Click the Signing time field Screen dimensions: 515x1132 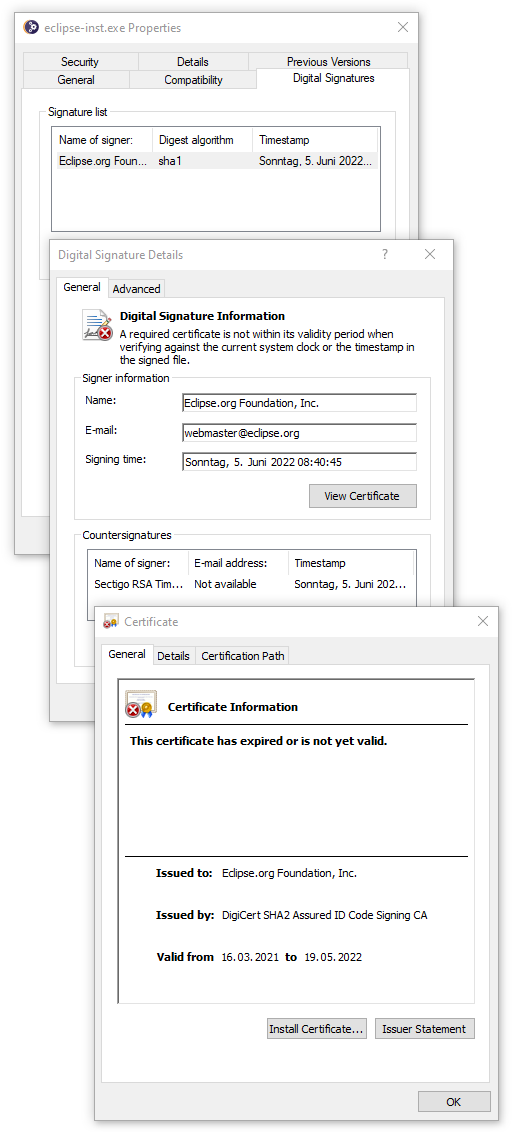(x=300, y=462)
